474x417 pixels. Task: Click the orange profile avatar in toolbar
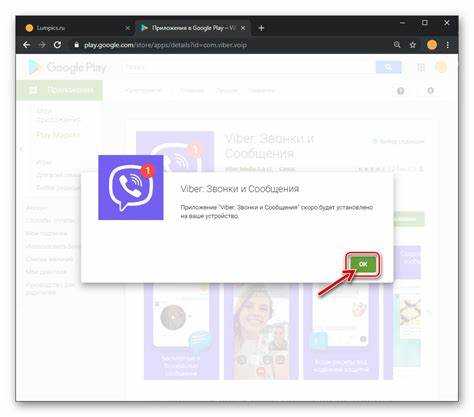432,45
